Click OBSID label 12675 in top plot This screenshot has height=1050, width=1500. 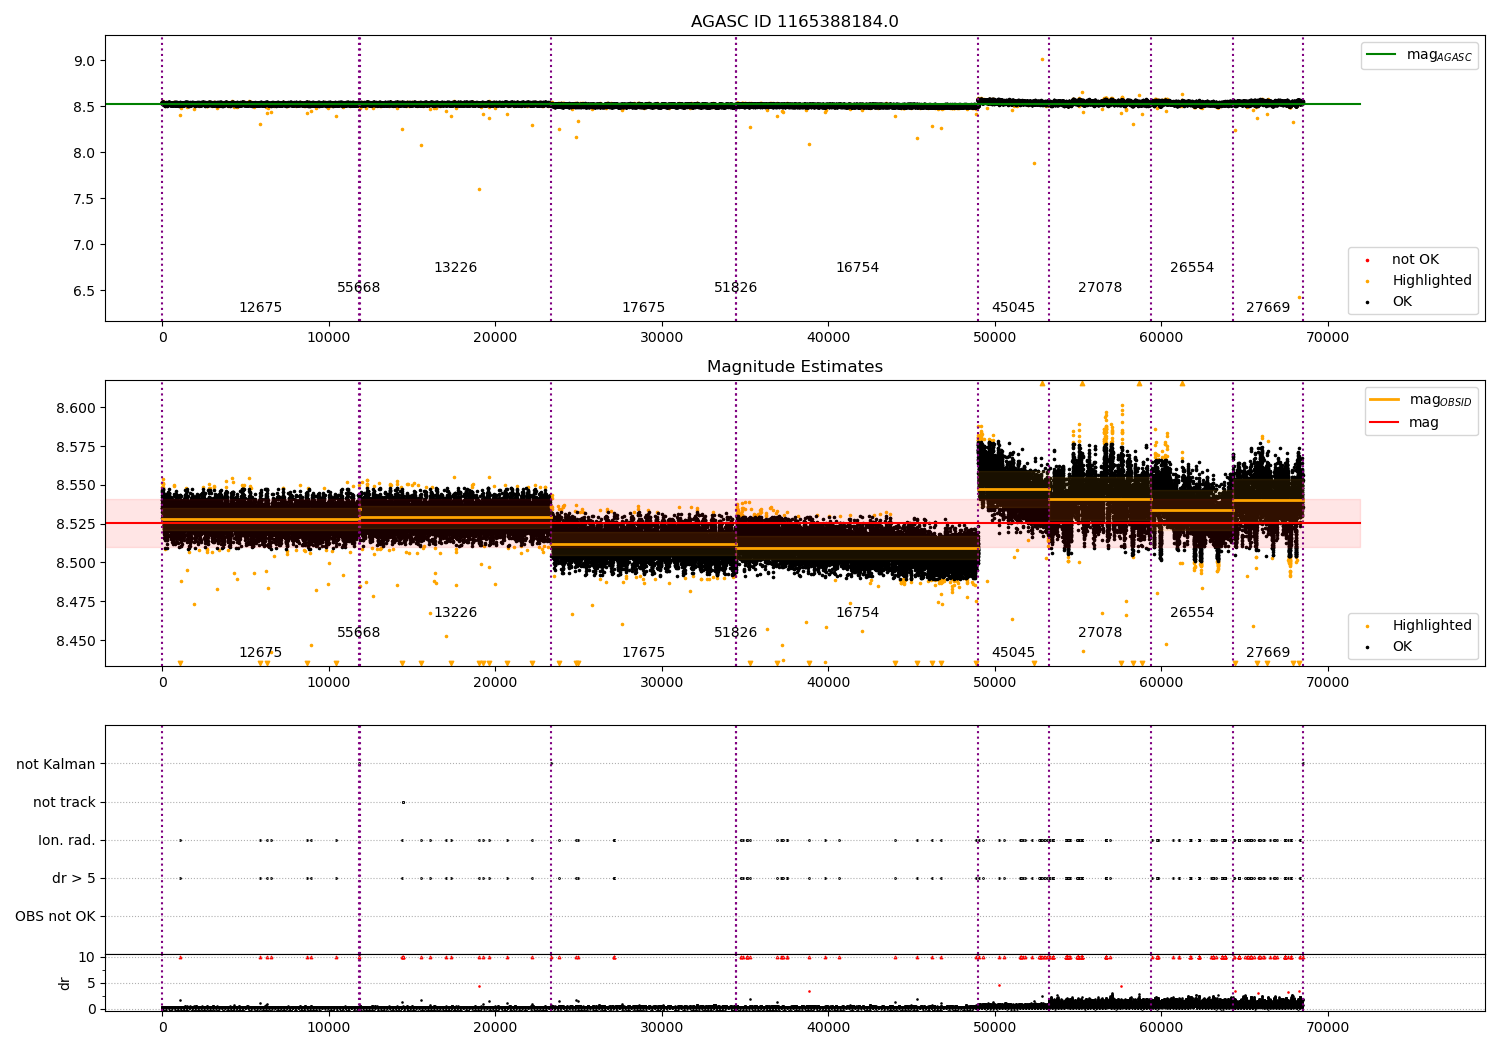(260, 308)
